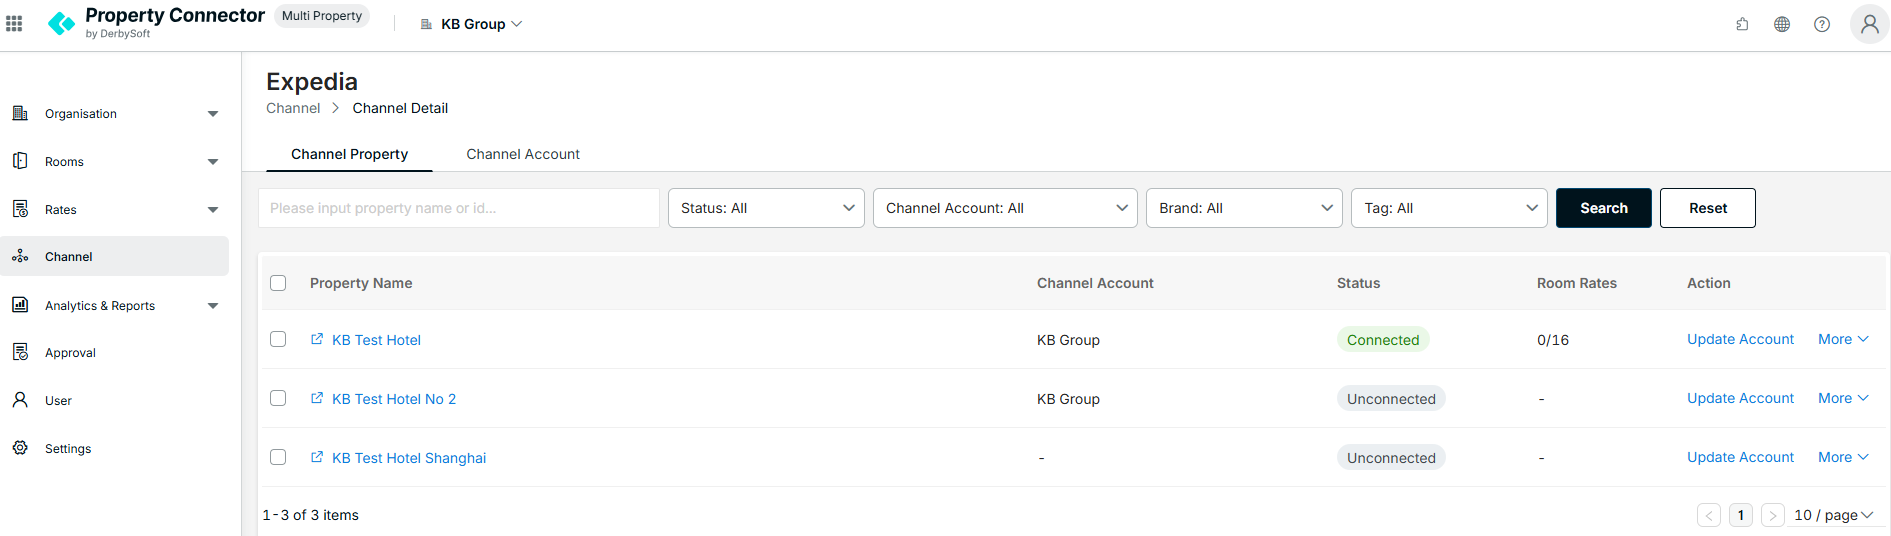Click the Property Name column header
The height and width of the screenshot is (536, 1891).
click(361, 283)
